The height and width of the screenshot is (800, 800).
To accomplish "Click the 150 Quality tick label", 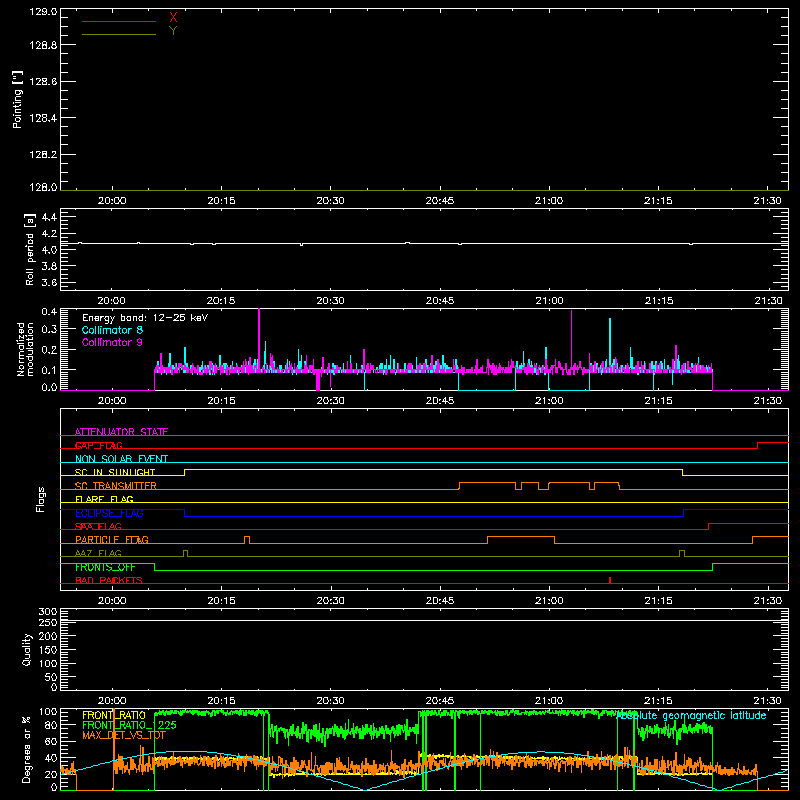I will [48, 650].
